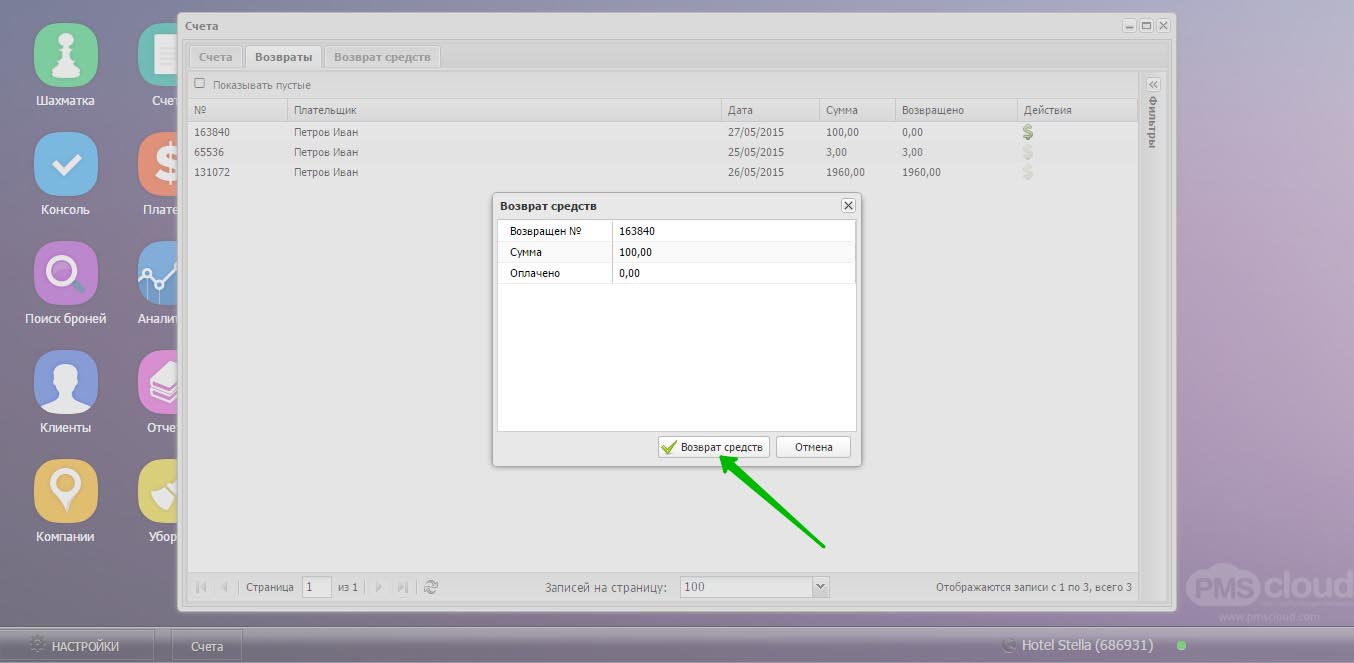Open the Консоль checkmark icon
Image resolution: width=1354 pixels, height=663 pixels.
pos(66,164)
